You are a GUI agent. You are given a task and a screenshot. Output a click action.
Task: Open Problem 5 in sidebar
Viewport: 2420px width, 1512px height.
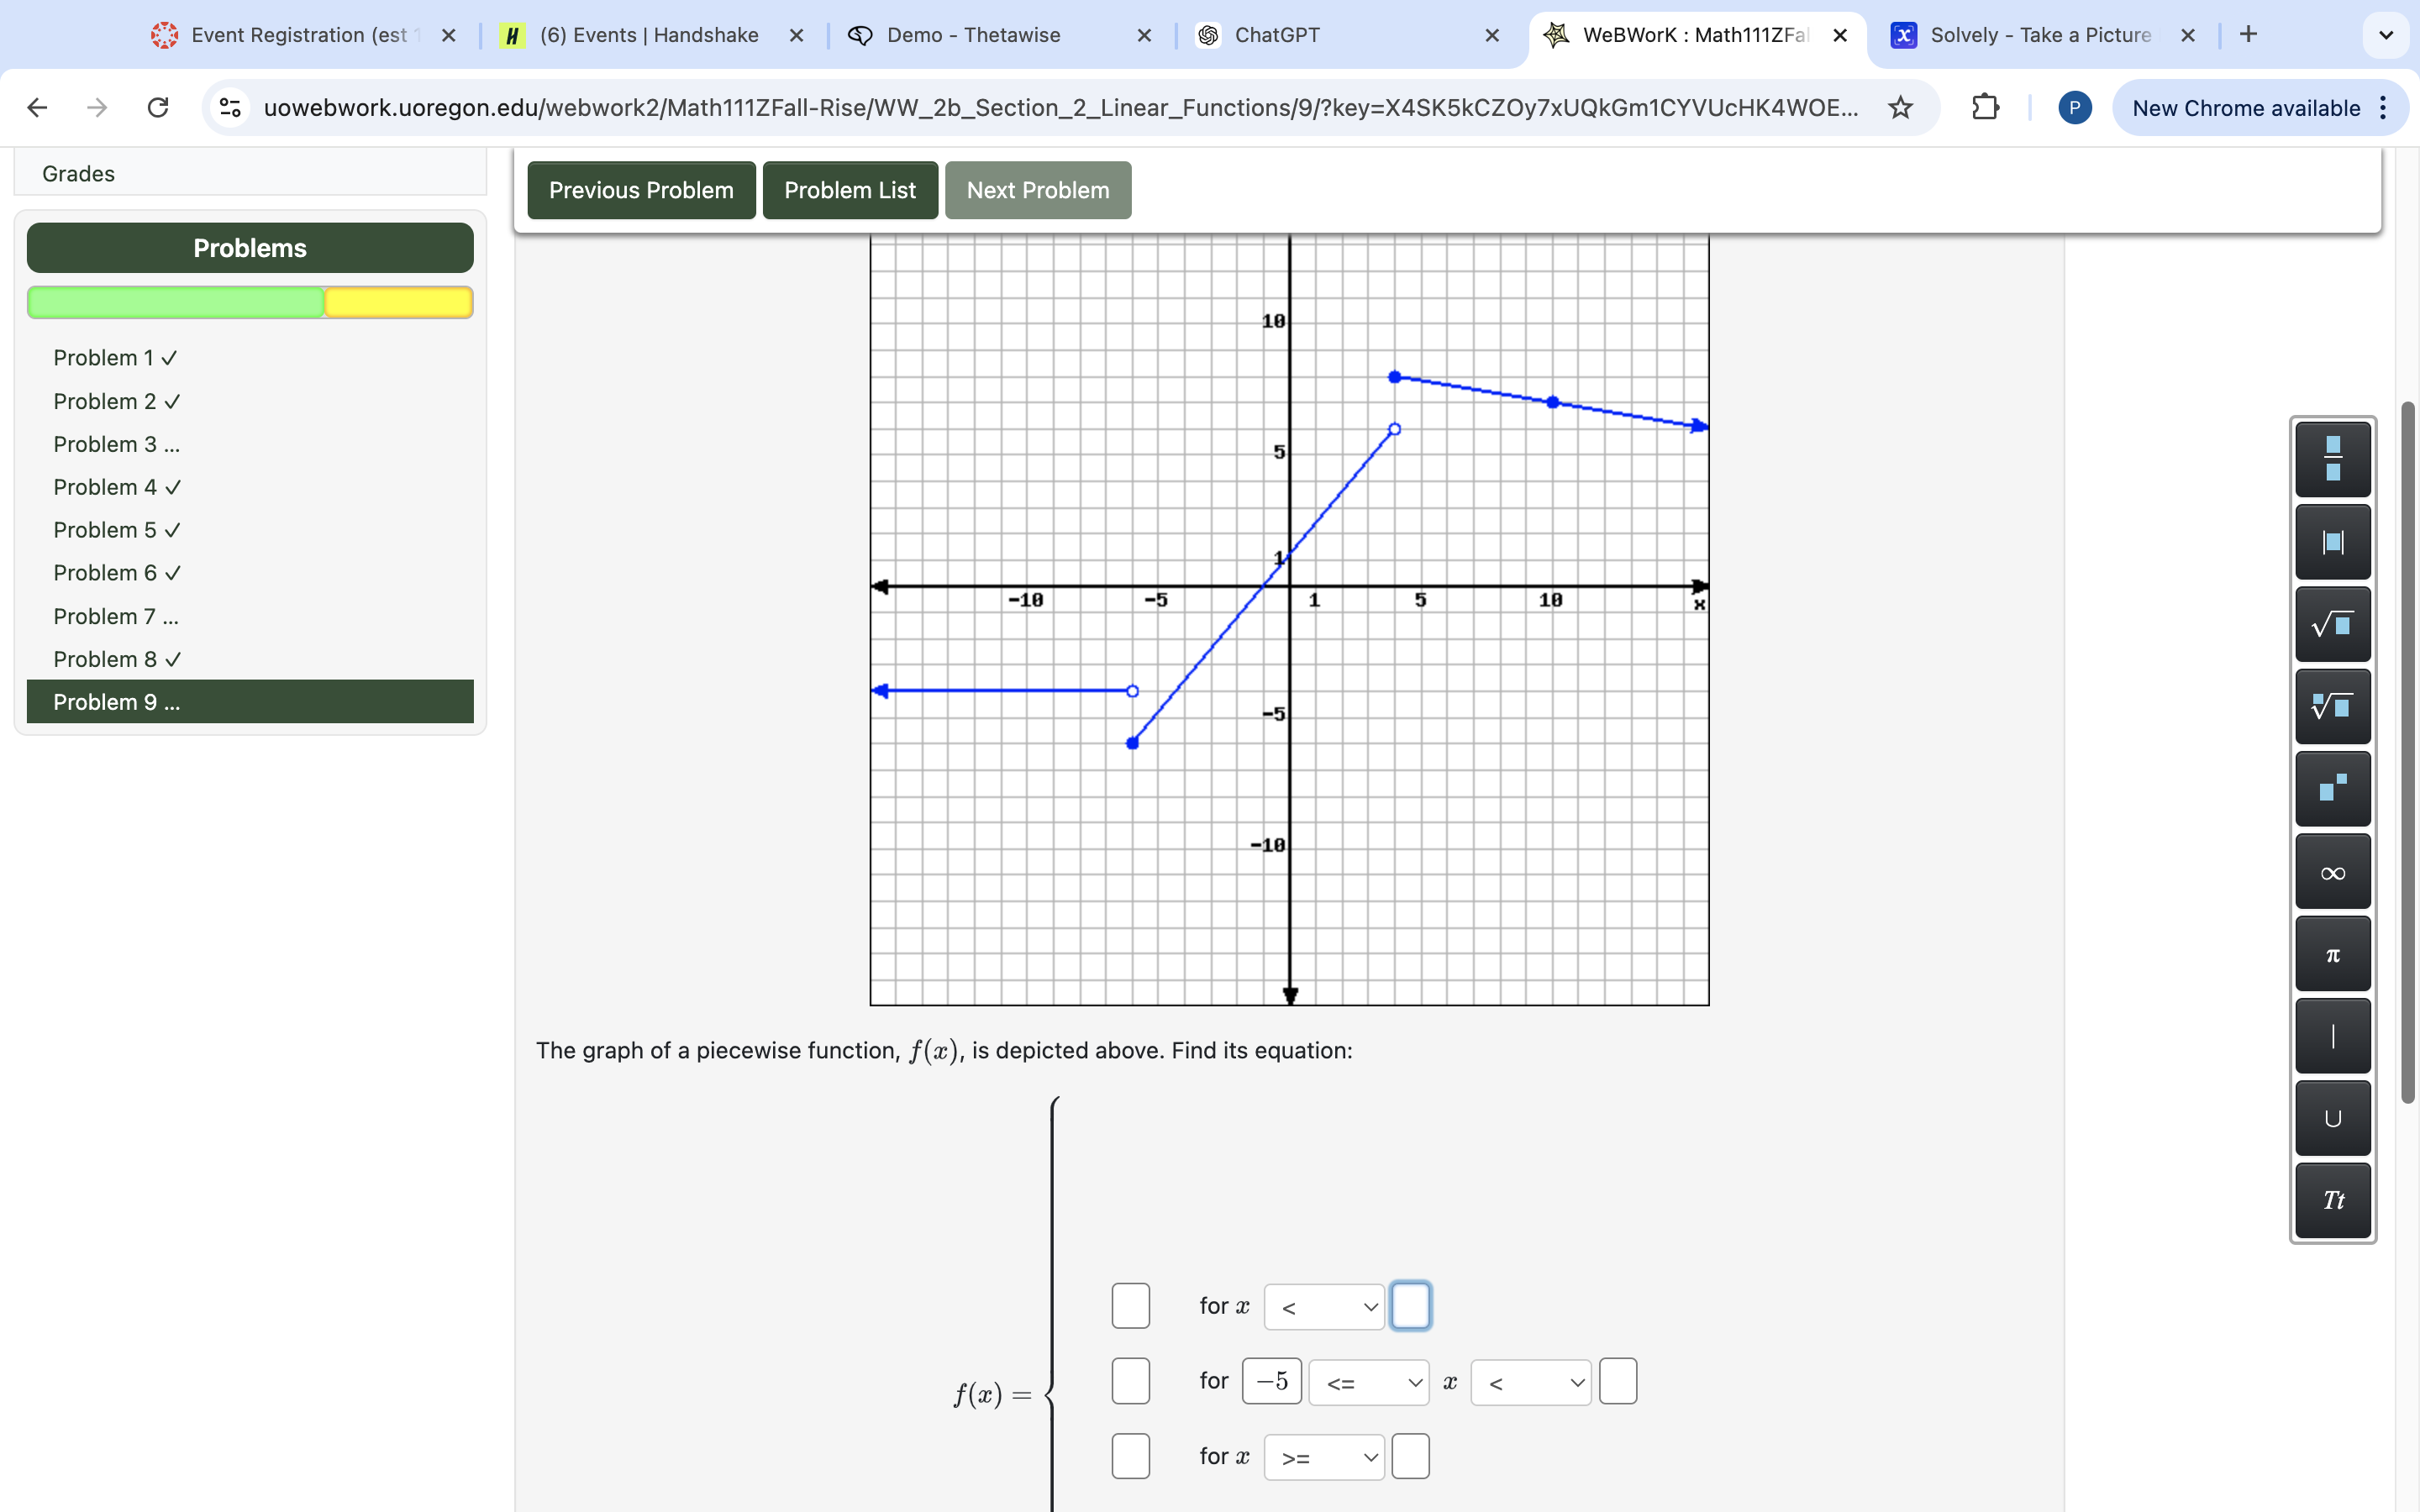[116, 530]
